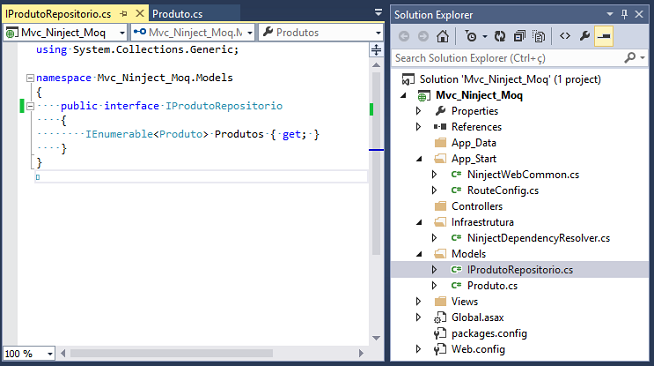Select the IProdutoRepositorio.cs editor tab
This screenshot has width=654, height=366.
click(x=58, y=14)
